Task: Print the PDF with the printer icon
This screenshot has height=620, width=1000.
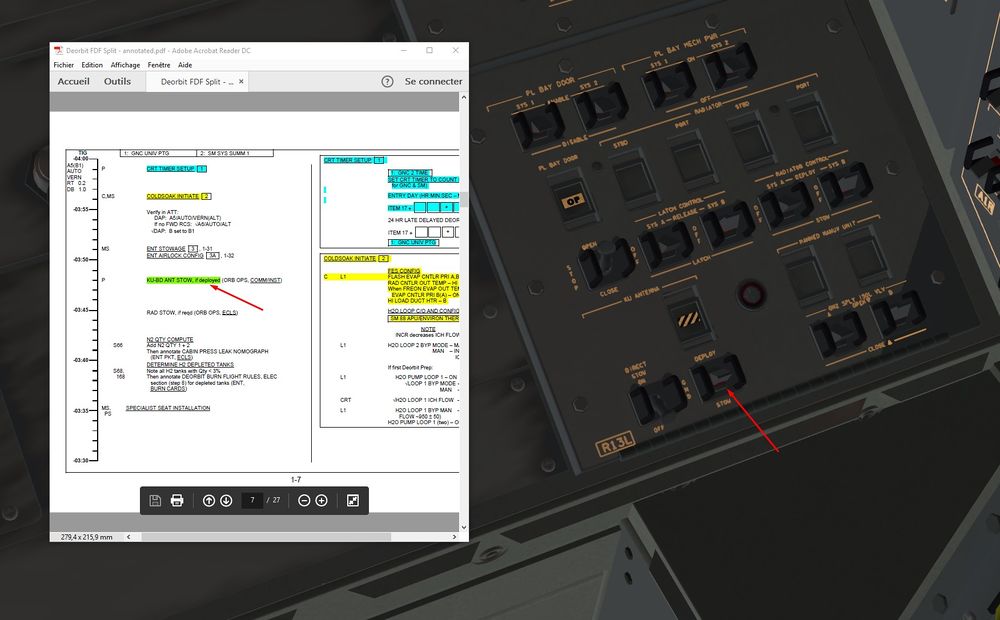Action: [177, 501]
